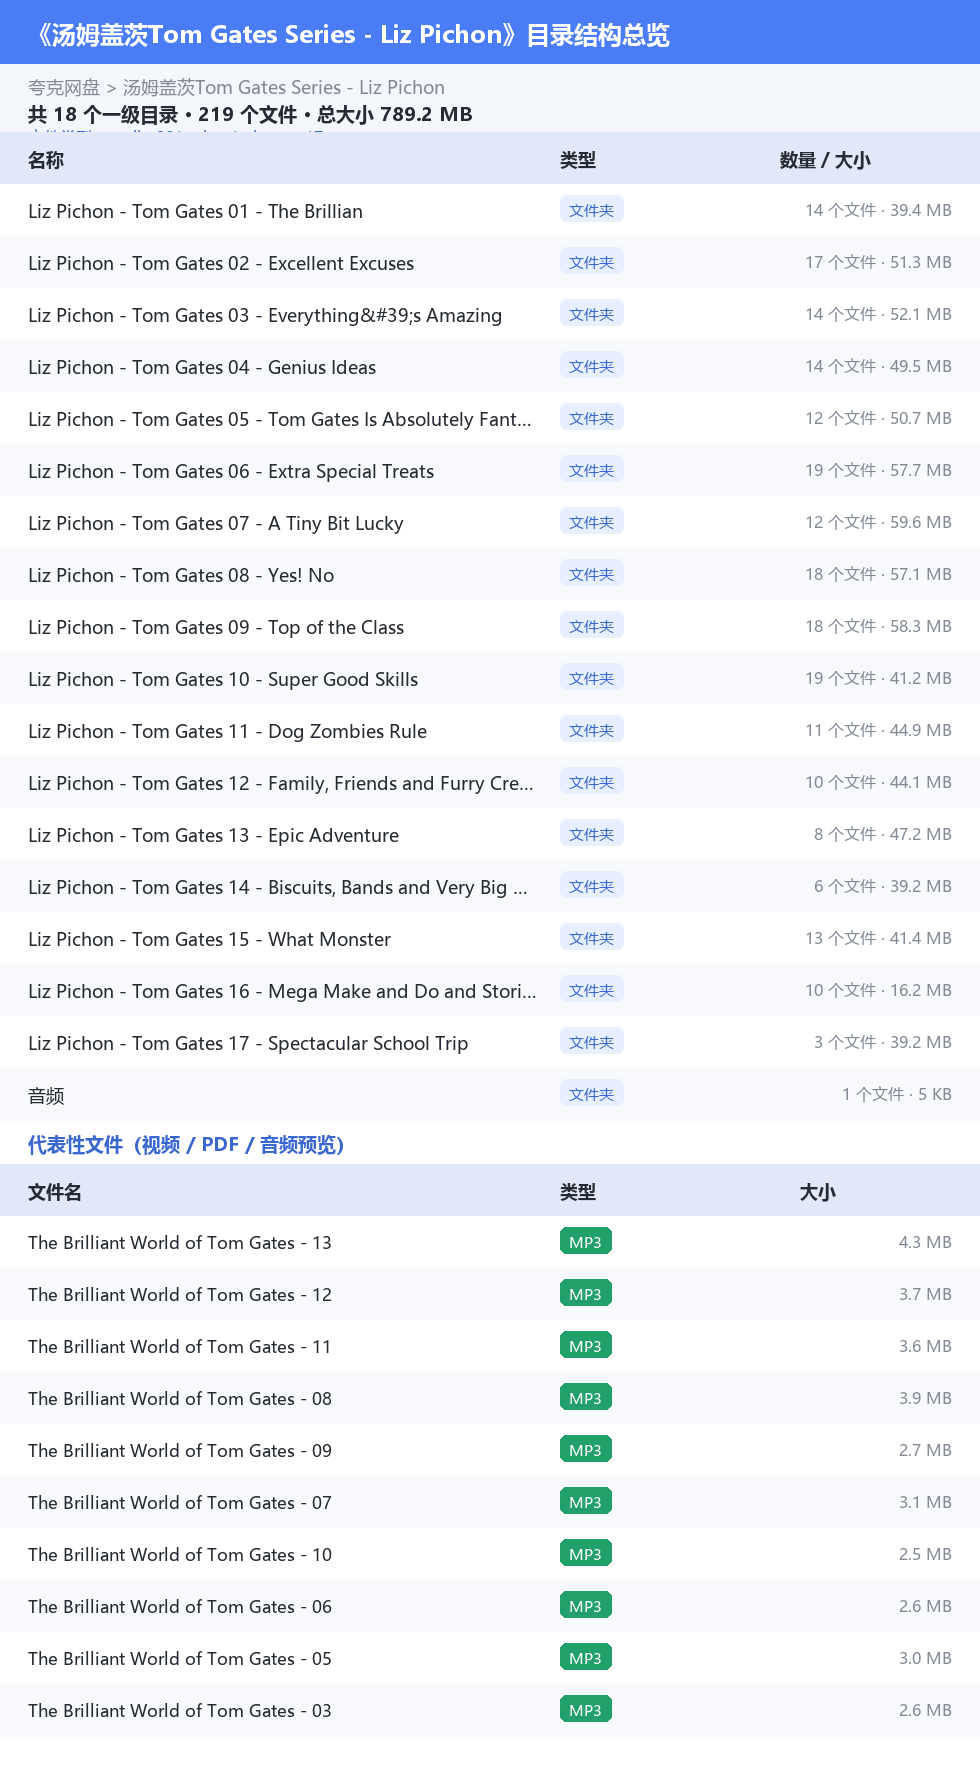Click MP3 badge for Tom Gates - 09 file
This screenshot has width=980, height=1768.
[586, 1450]
